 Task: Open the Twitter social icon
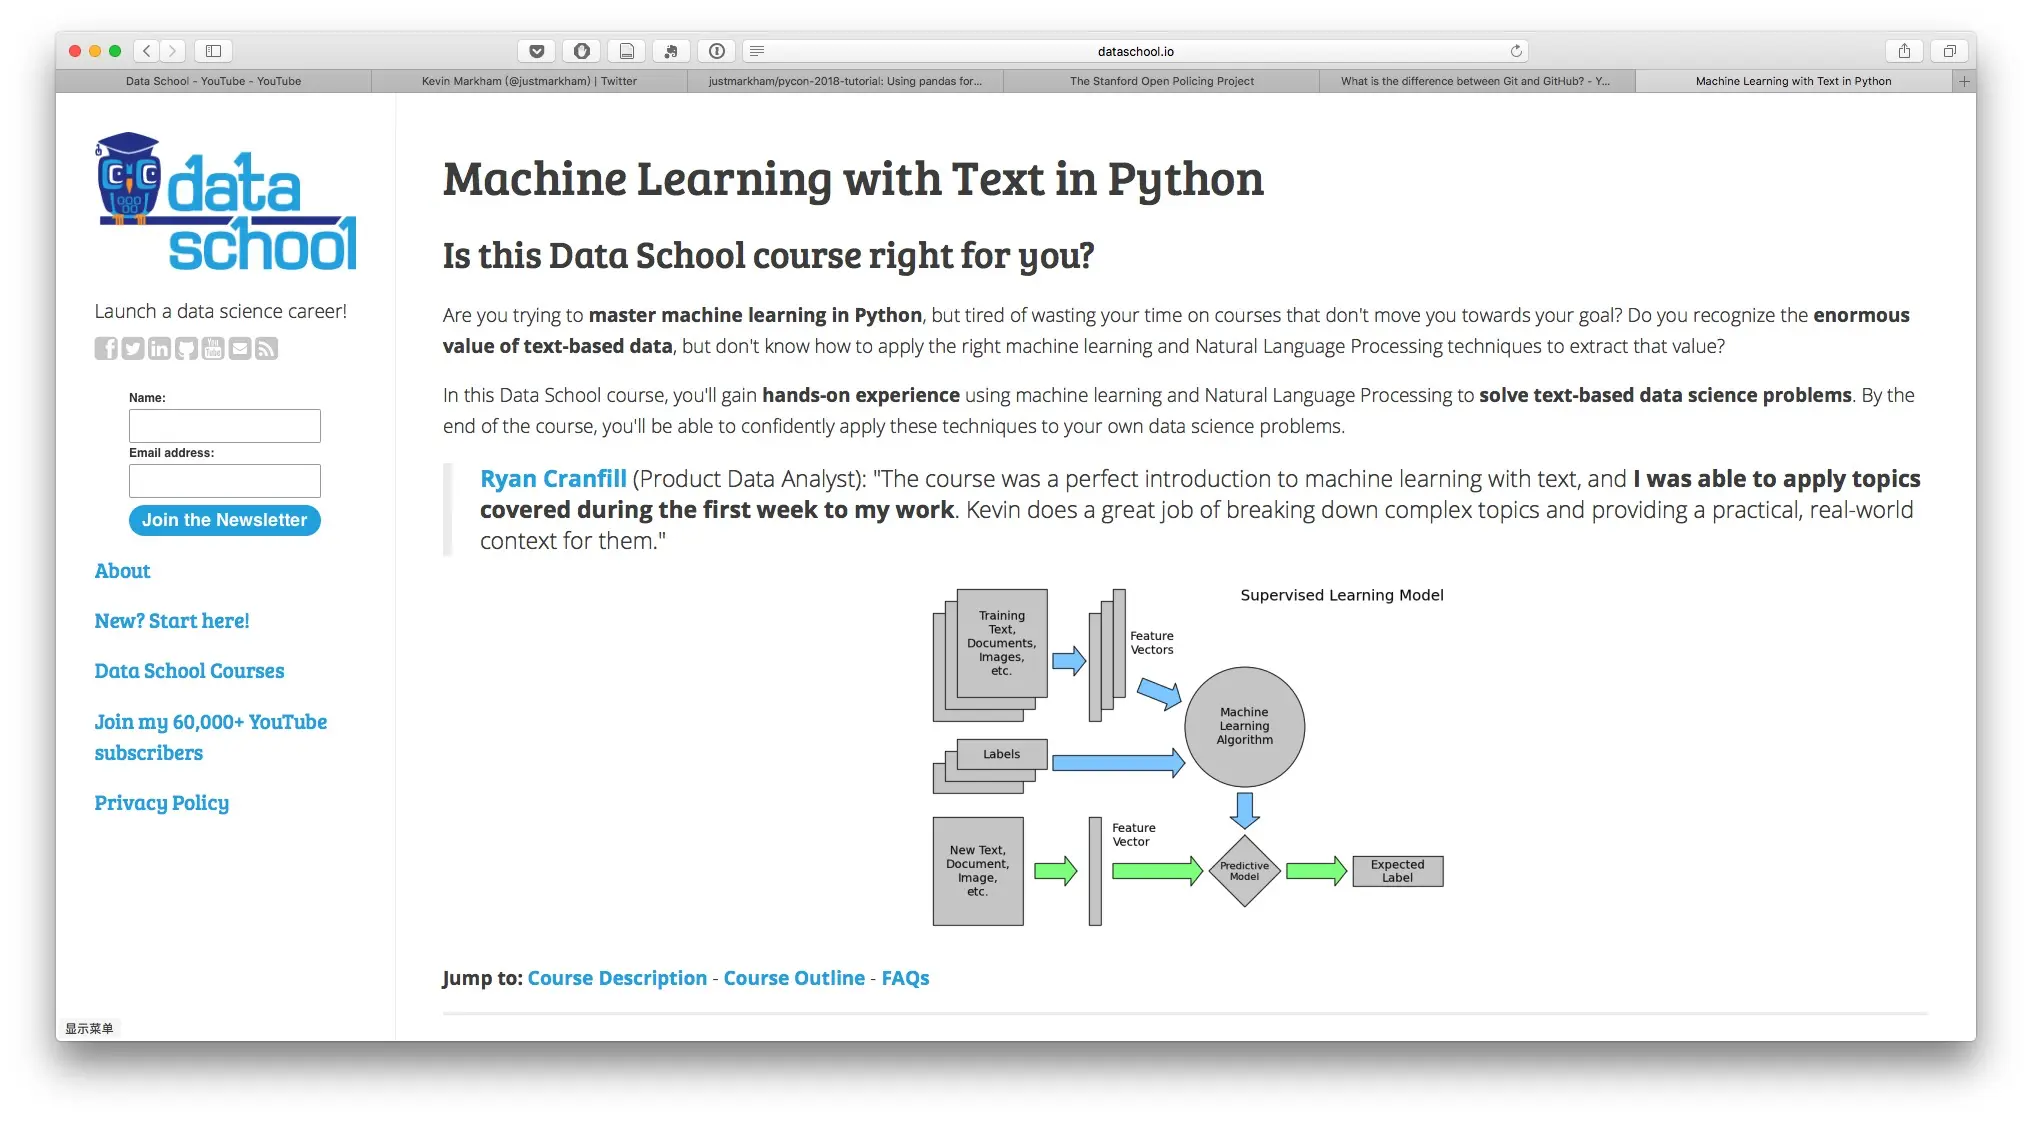coord(133,348)
